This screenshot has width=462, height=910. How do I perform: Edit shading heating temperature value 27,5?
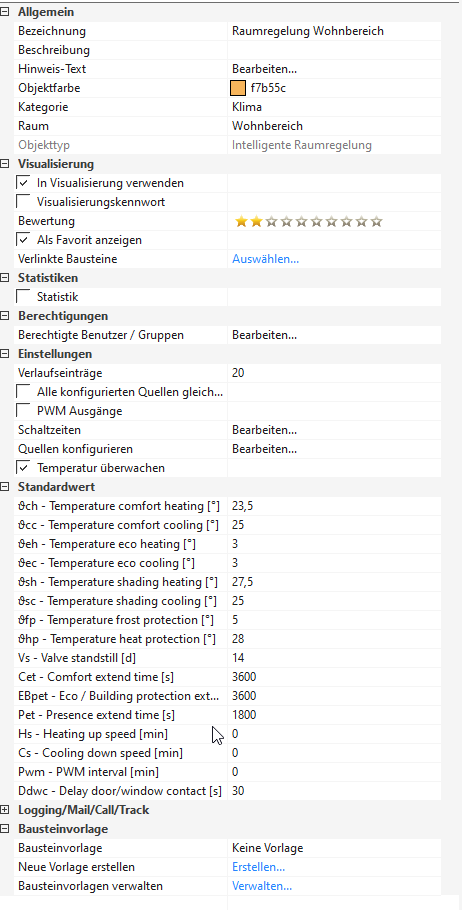point(334,582)
